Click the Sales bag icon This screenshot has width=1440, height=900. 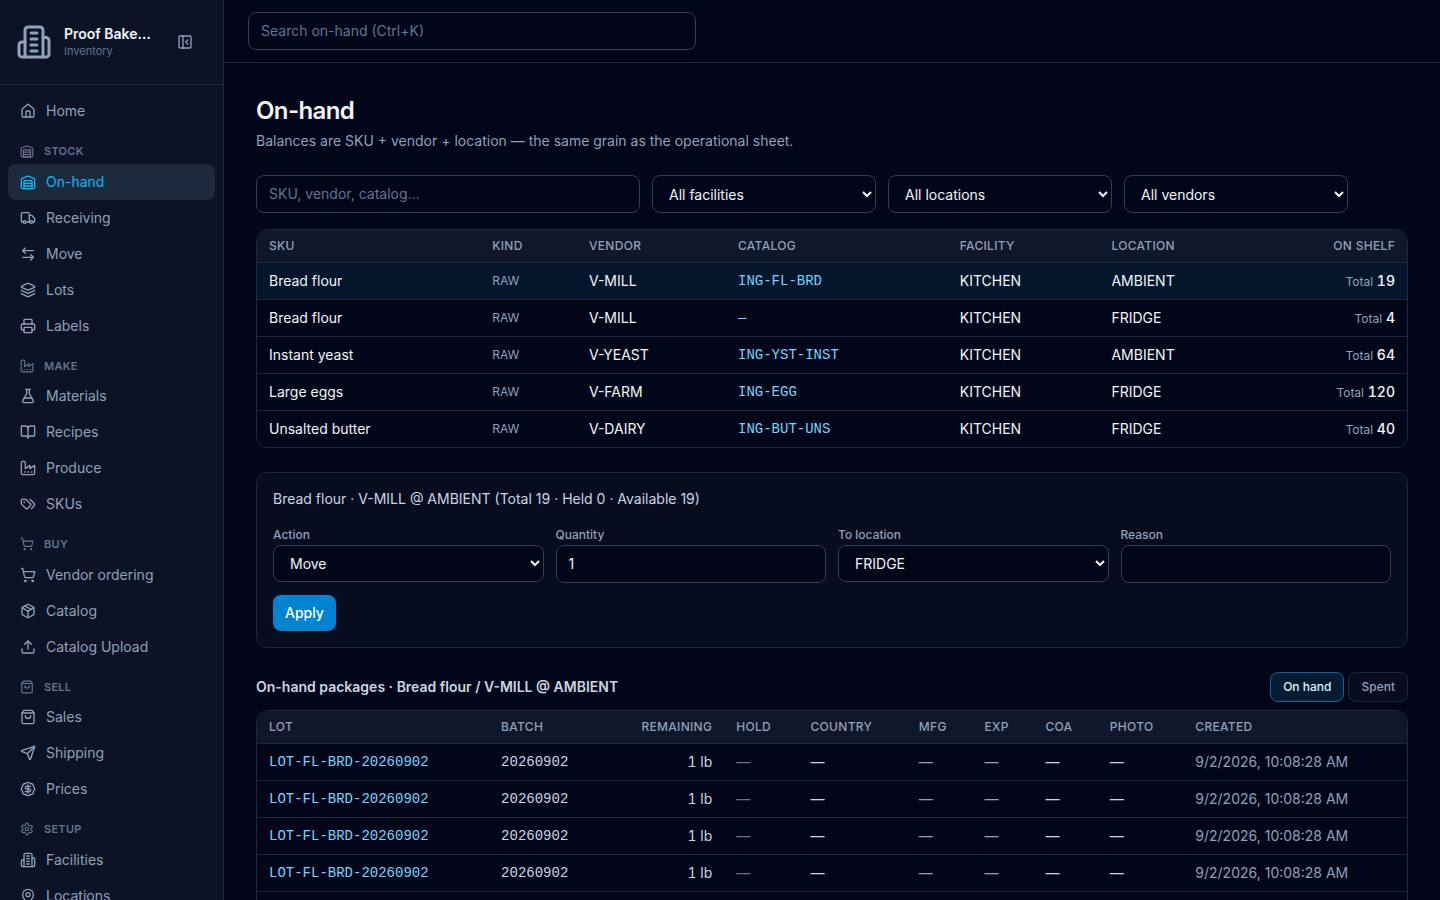point(28,717)
